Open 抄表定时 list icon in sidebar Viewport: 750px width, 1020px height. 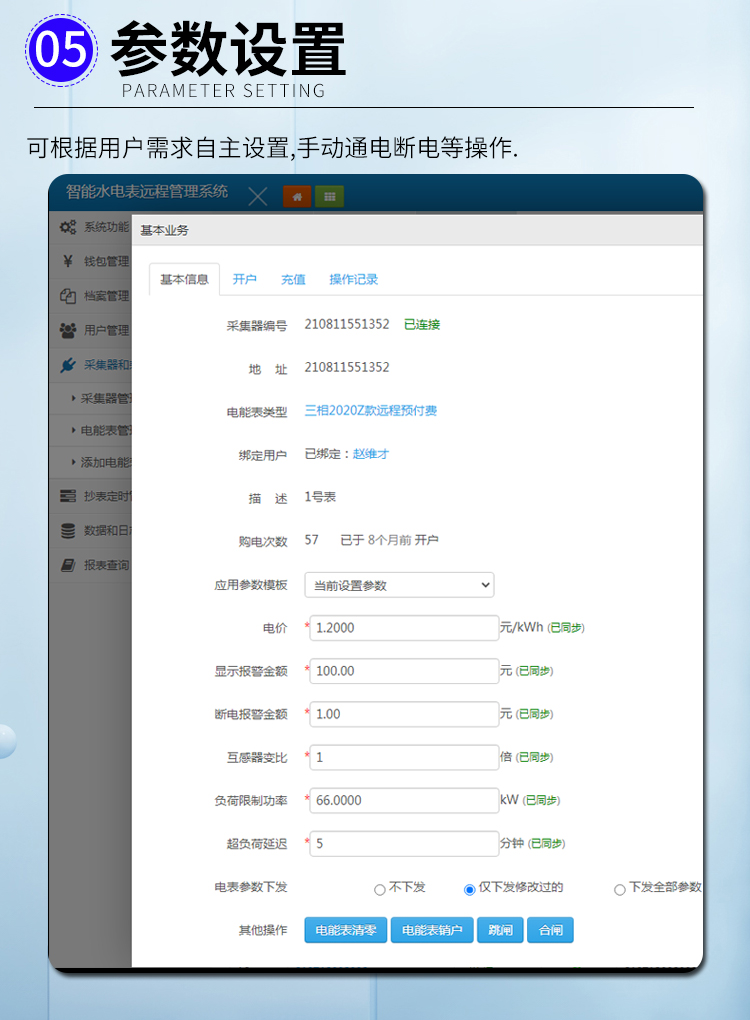coord(68,496)
